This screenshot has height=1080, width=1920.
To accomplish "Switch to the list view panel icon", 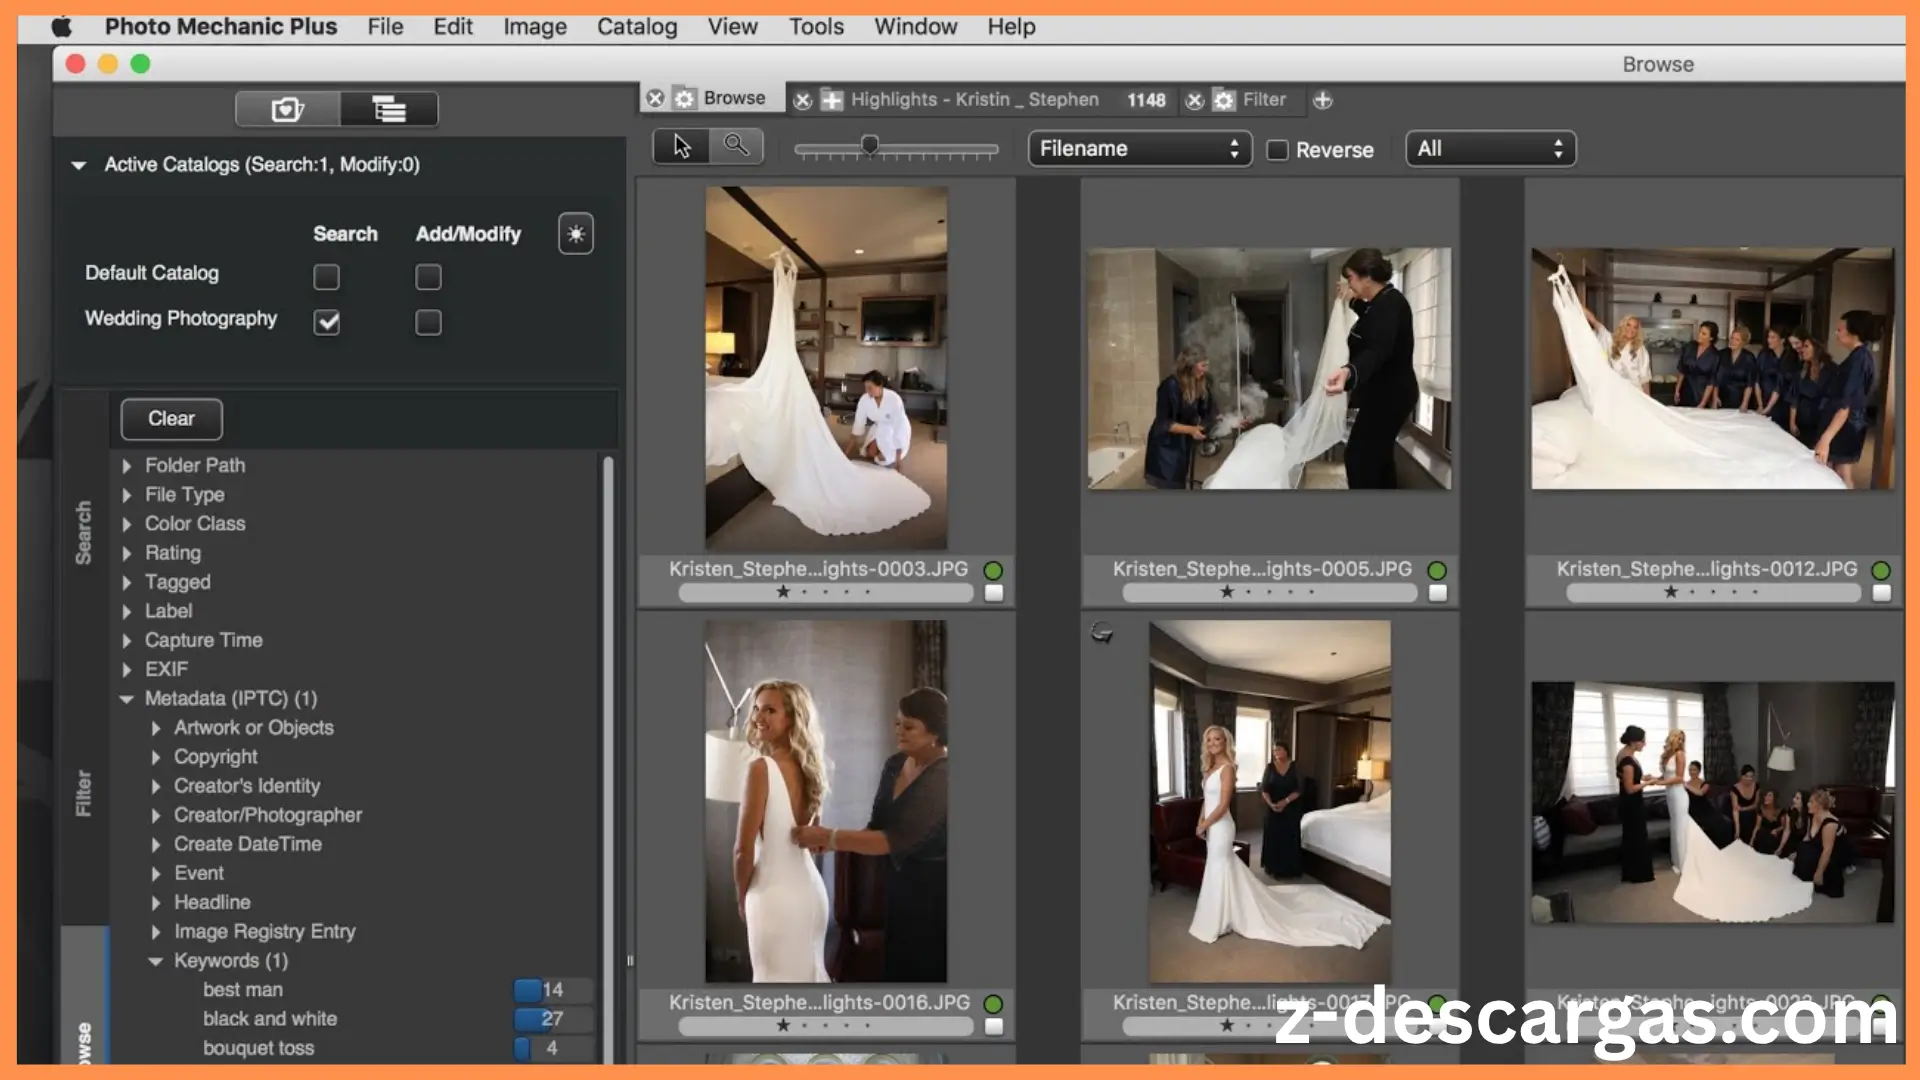I will (389, 109).
